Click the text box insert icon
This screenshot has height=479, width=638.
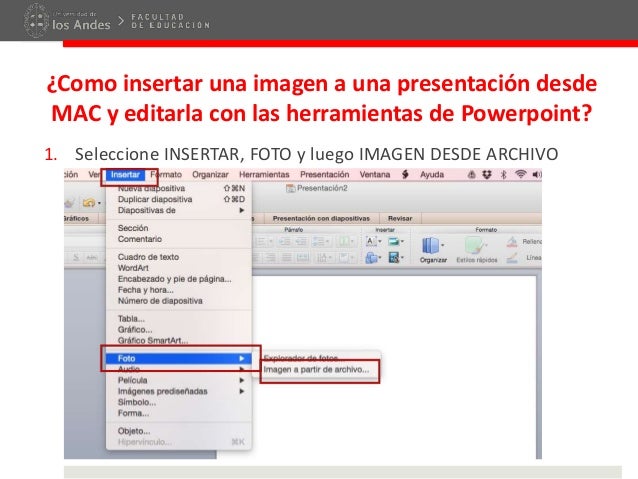(x=371, y=241)
